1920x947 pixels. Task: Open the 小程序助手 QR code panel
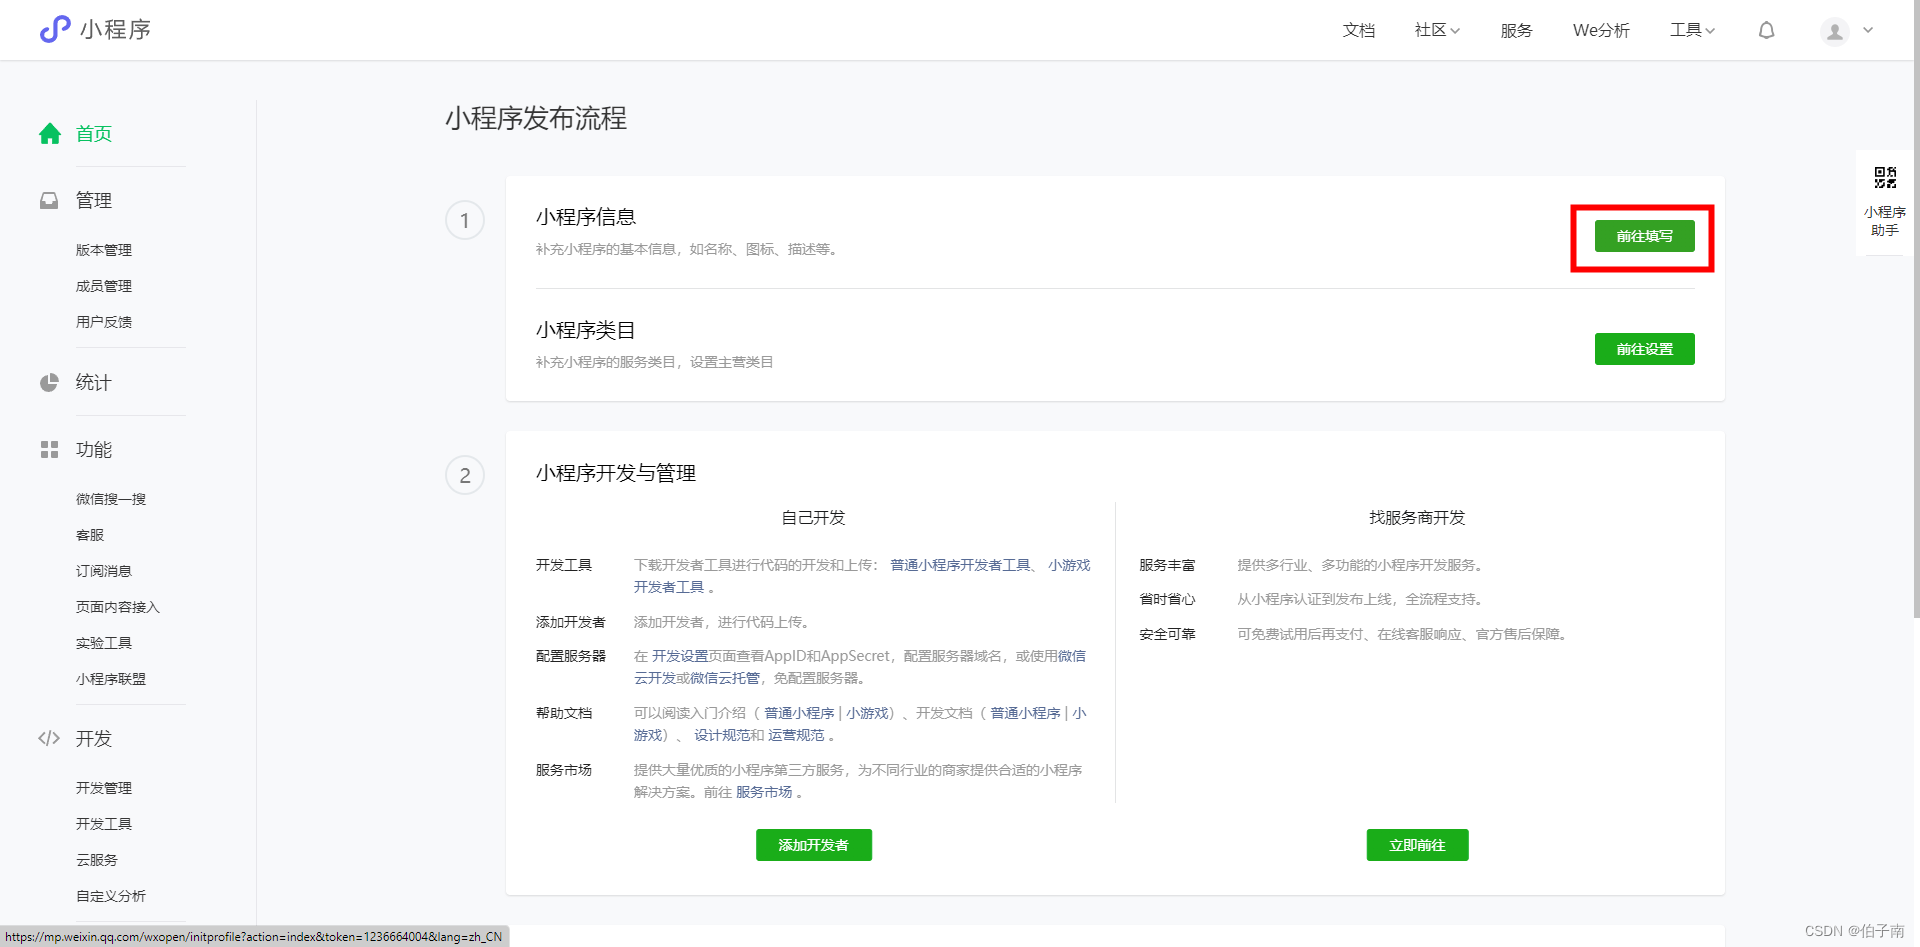(1884, 200)
